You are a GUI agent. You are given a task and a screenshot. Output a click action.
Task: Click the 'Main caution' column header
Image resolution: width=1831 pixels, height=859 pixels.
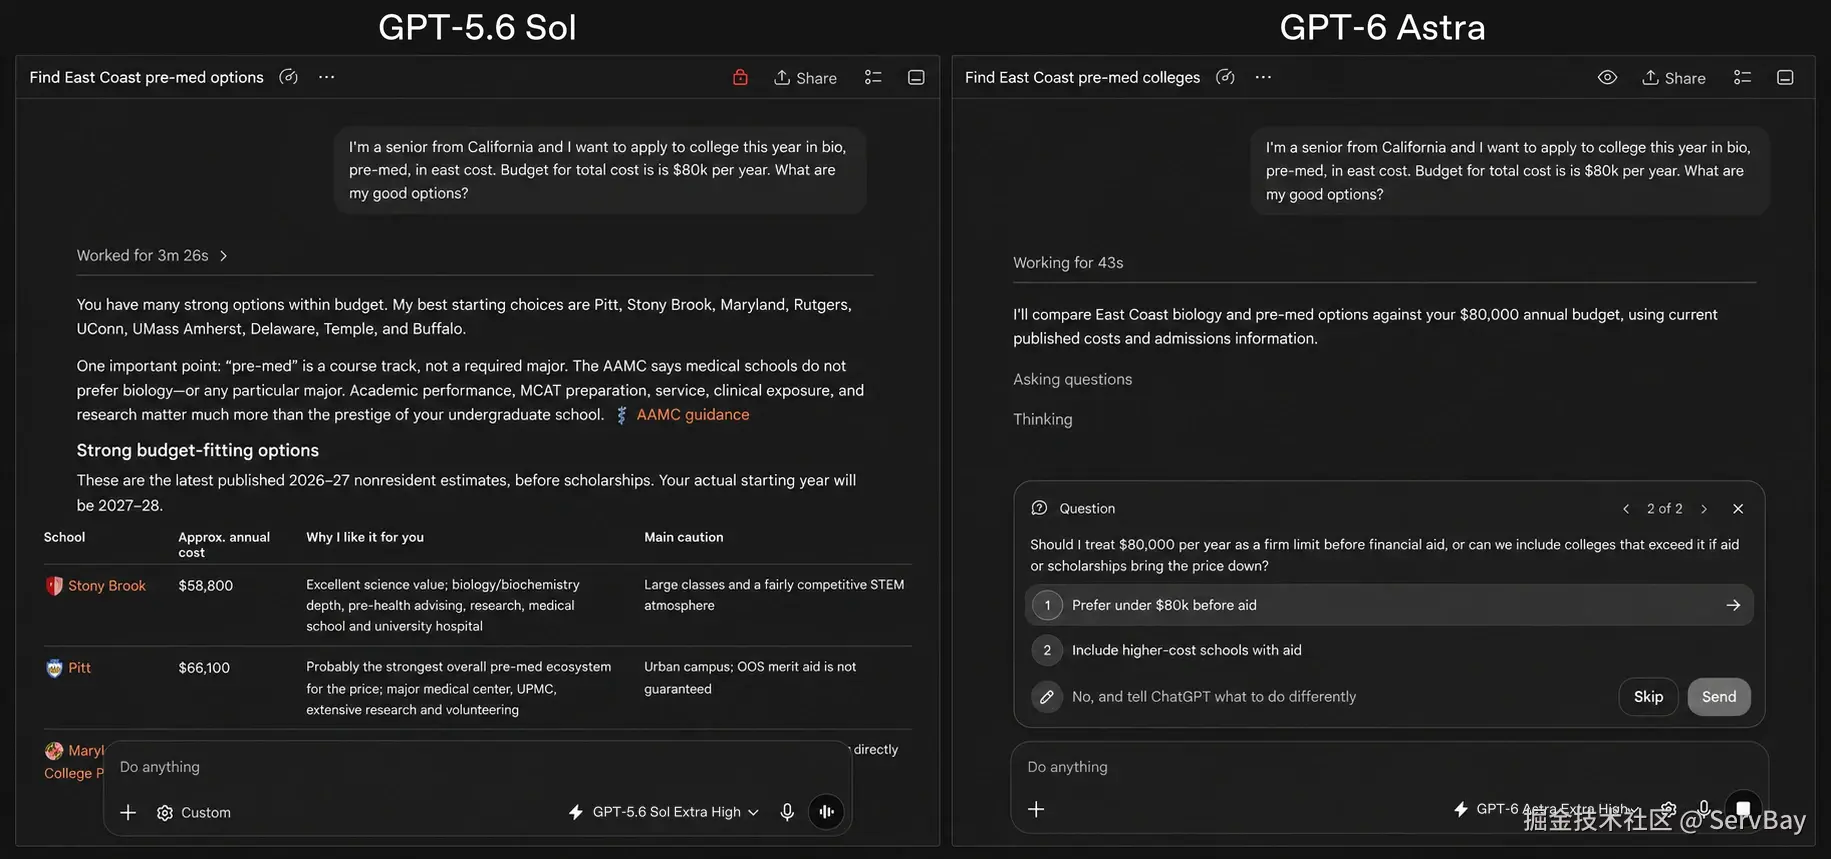tap(684, 537)
